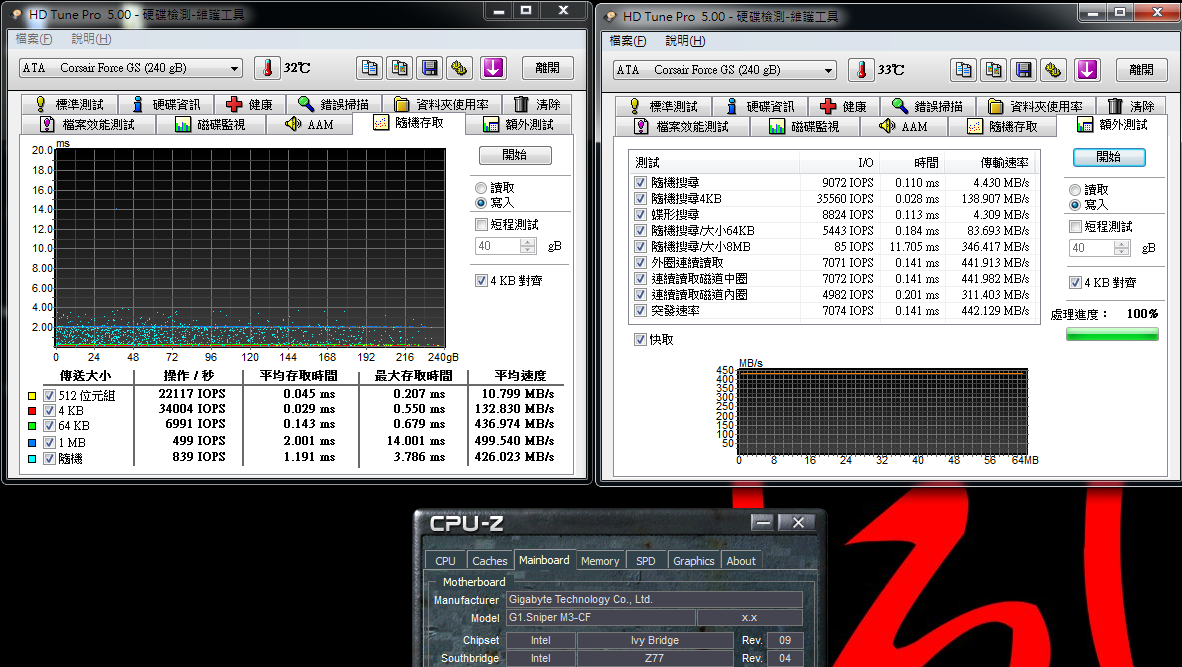The image size is (1182, 667).
Task: Click purple down-arrow icon in right HD Tune window
Action: click(x=1087, y=70)
